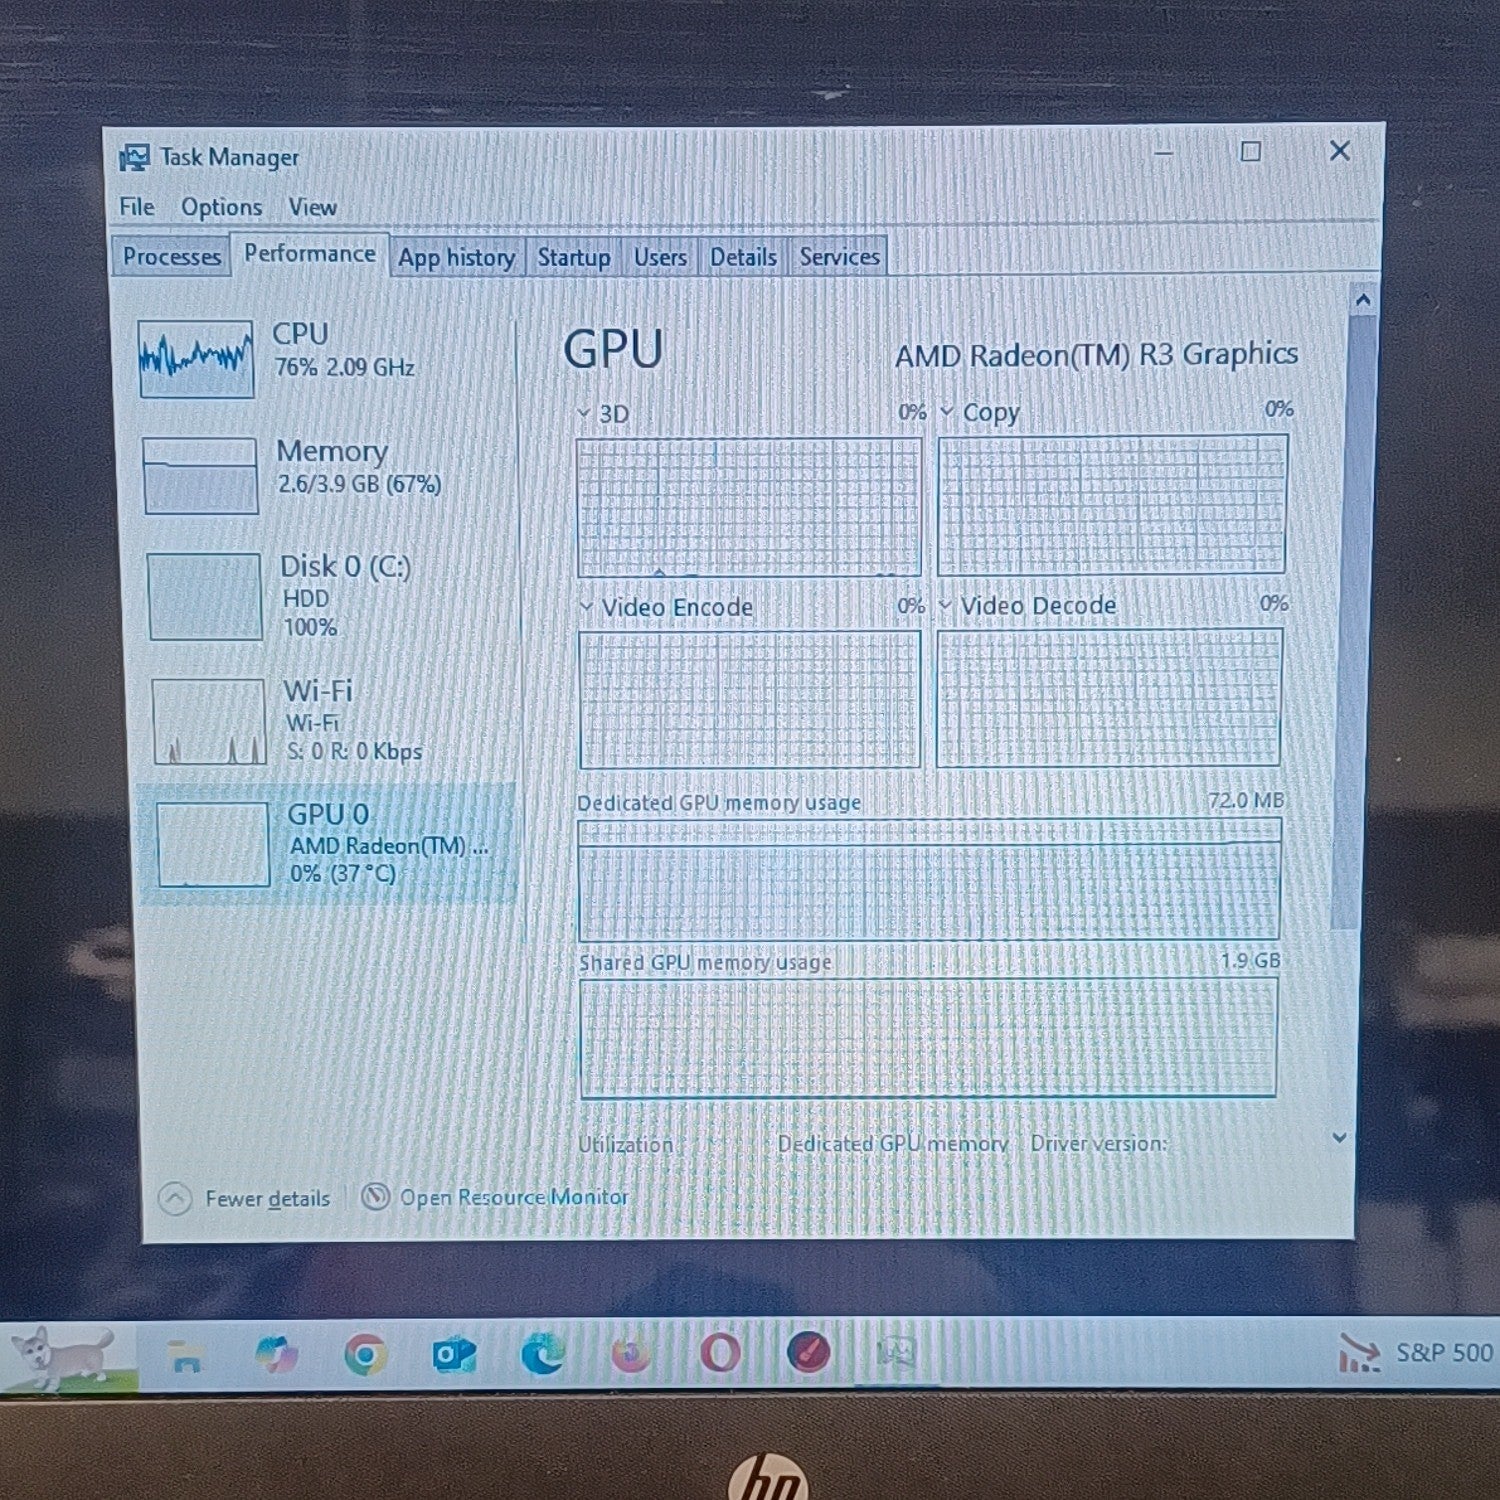Minimize the Task Manager window
The width and height of the screenshot is (1500, 1500).
[1163, 153]
